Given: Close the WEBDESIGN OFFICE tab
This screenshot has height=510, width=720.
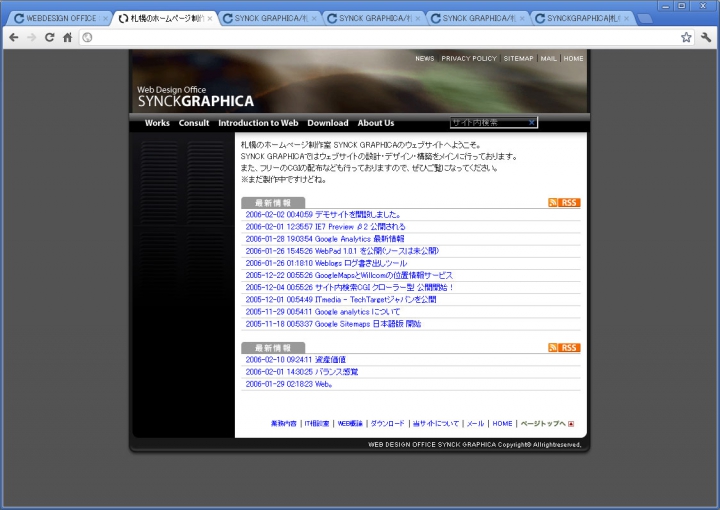Looking at the screenshot, I should coord(105,18).
